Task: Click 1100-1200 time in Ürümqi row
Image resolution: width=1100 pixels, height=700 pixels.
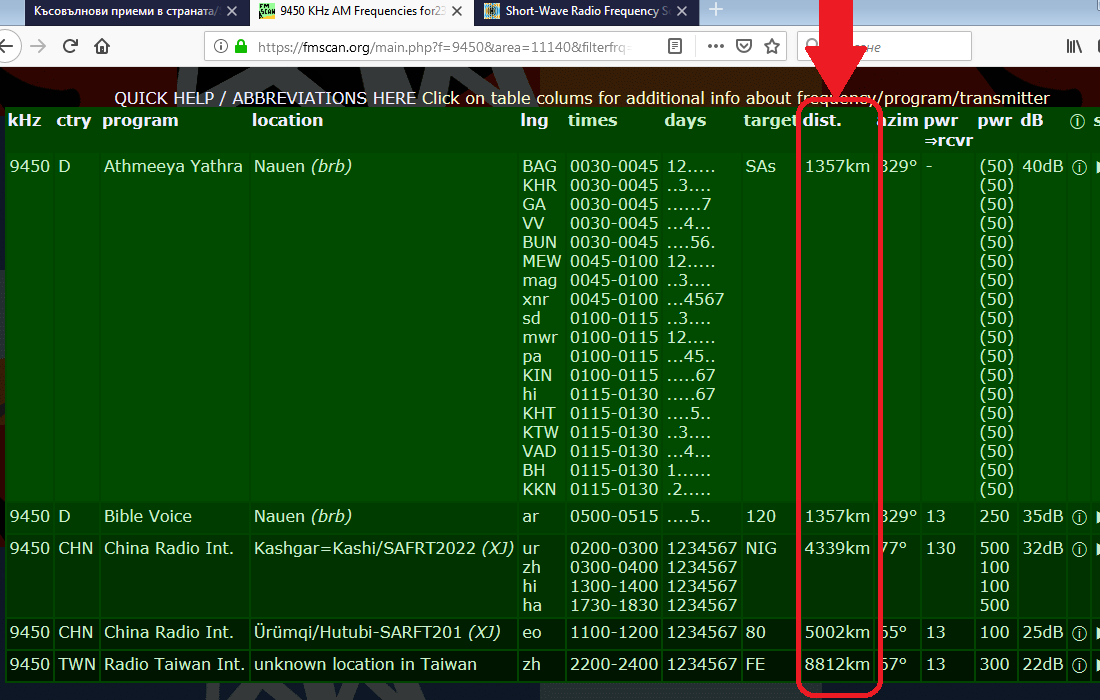Action: [x=614, y=632]
